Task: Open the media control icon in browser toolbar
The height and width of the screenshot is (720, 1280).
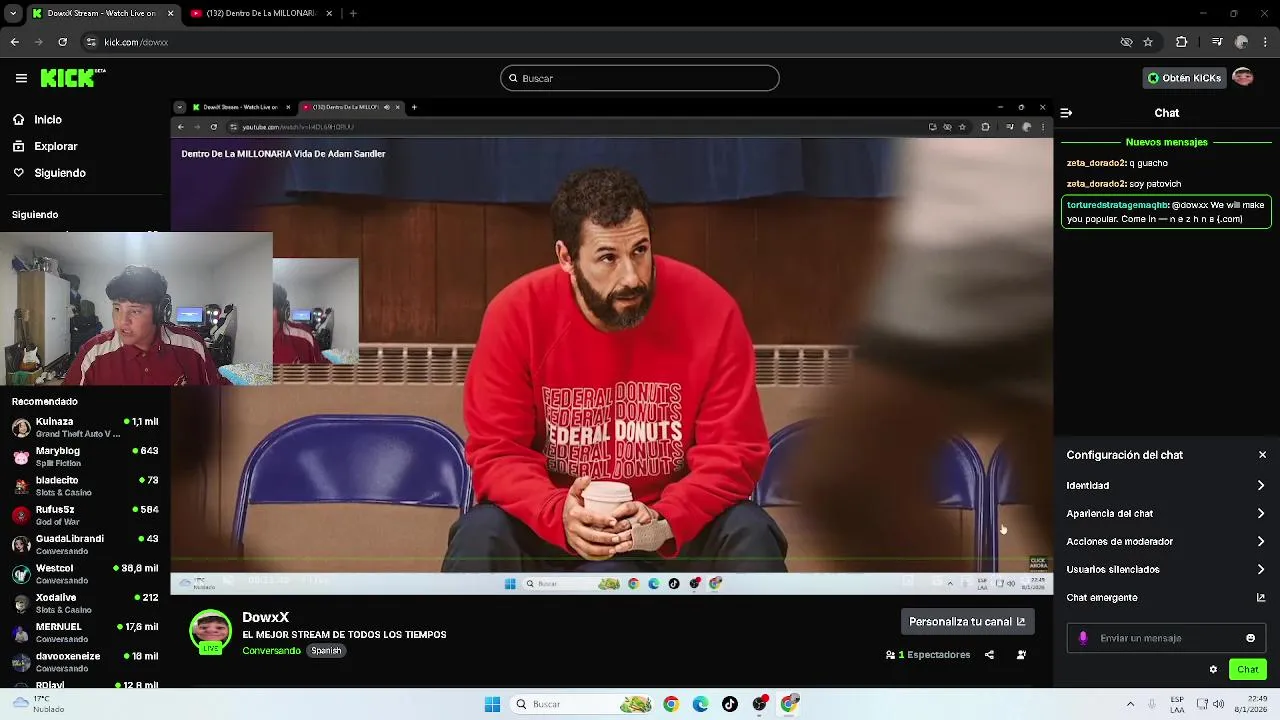Action: click(x=1217, y=42)
